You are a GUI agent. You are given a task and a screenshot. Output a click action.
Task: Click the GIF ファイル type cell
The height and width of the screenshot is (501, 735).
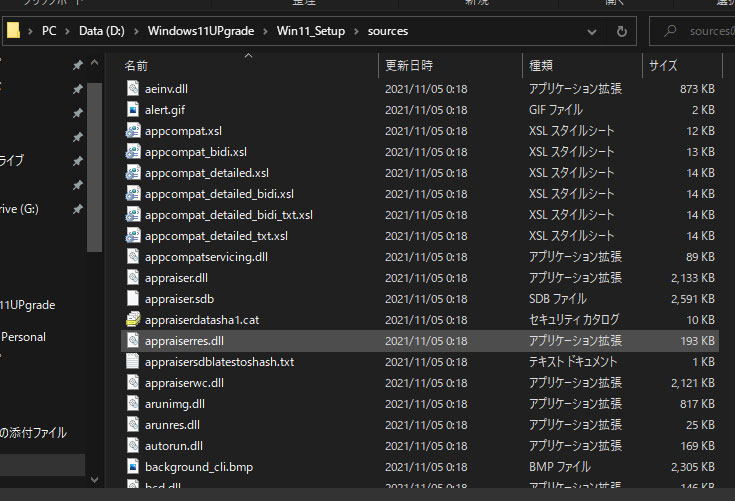click(556, 110)
